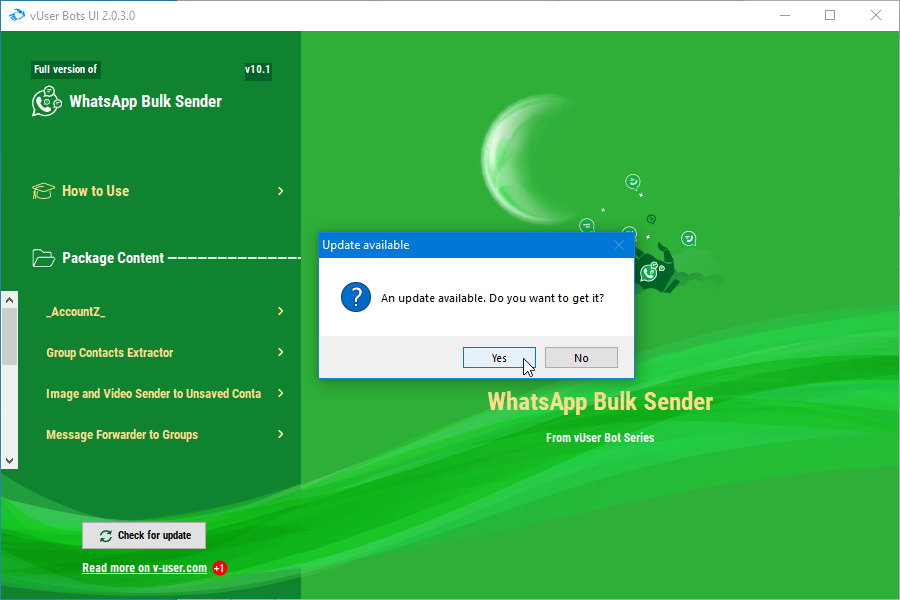Close the Update available dialog
Image resolution: width=900 pixels, height=600 pixels.
(x=619, y=245)
